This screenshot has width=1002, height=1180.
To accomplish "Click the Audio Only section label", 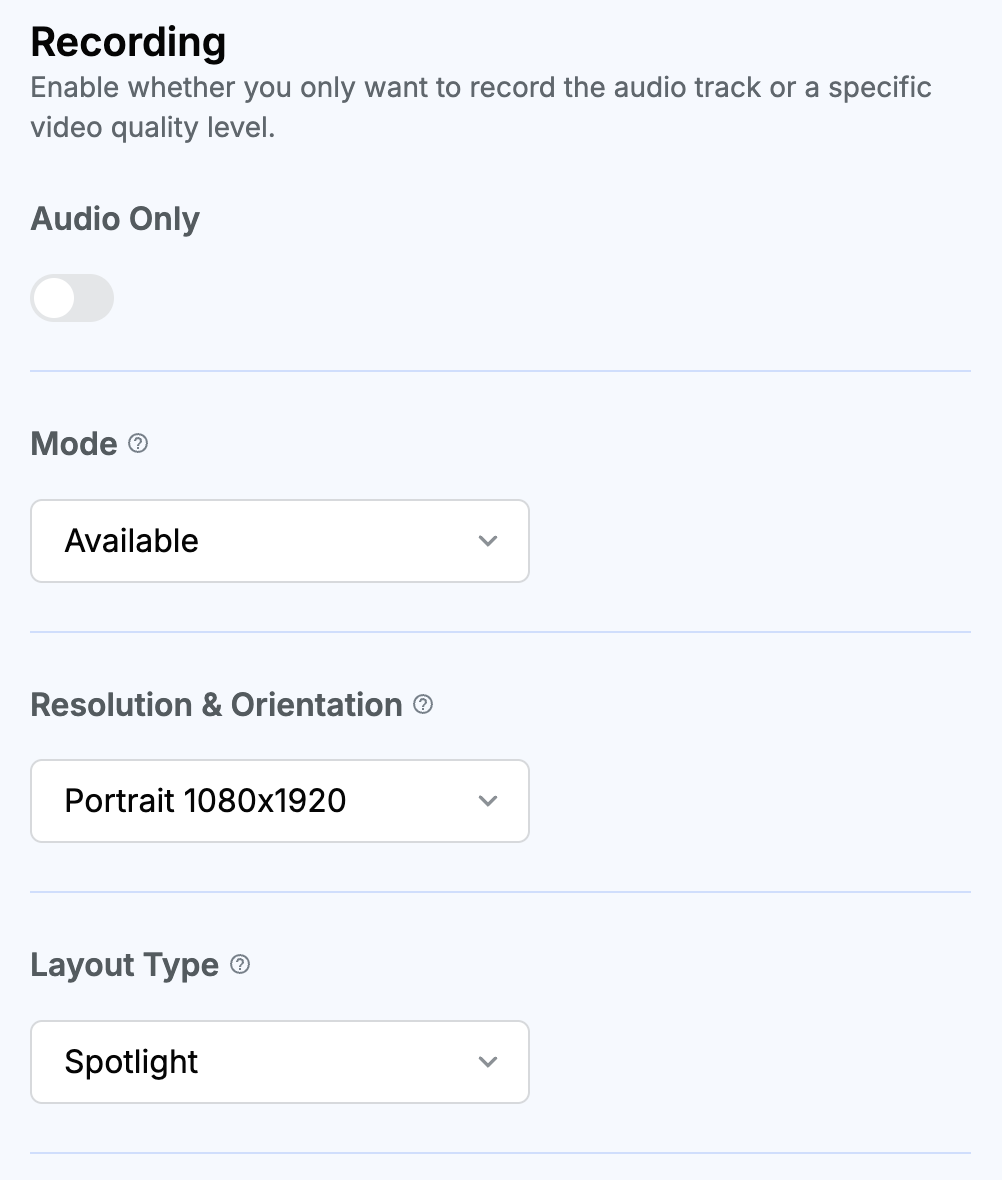I will [115, 218].
